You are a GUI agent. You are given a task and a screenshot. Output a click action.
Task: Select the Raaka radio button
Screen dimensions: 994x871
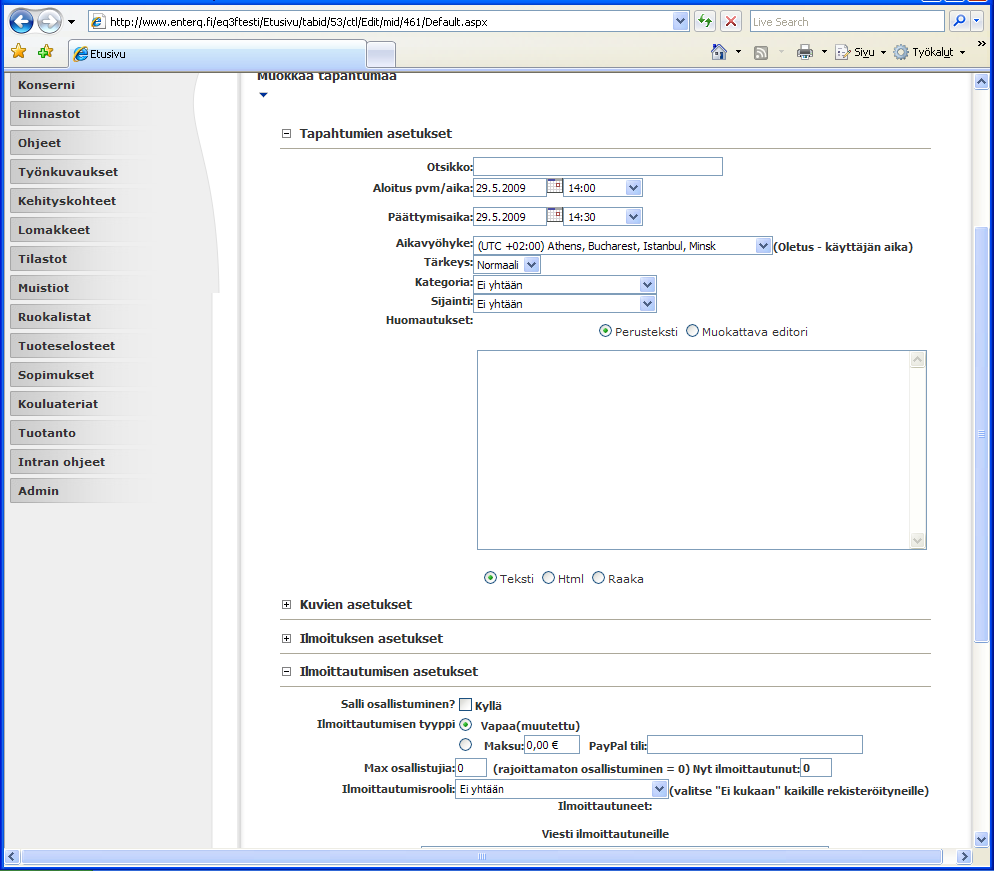pyautogui.click(x=598, y=577)
